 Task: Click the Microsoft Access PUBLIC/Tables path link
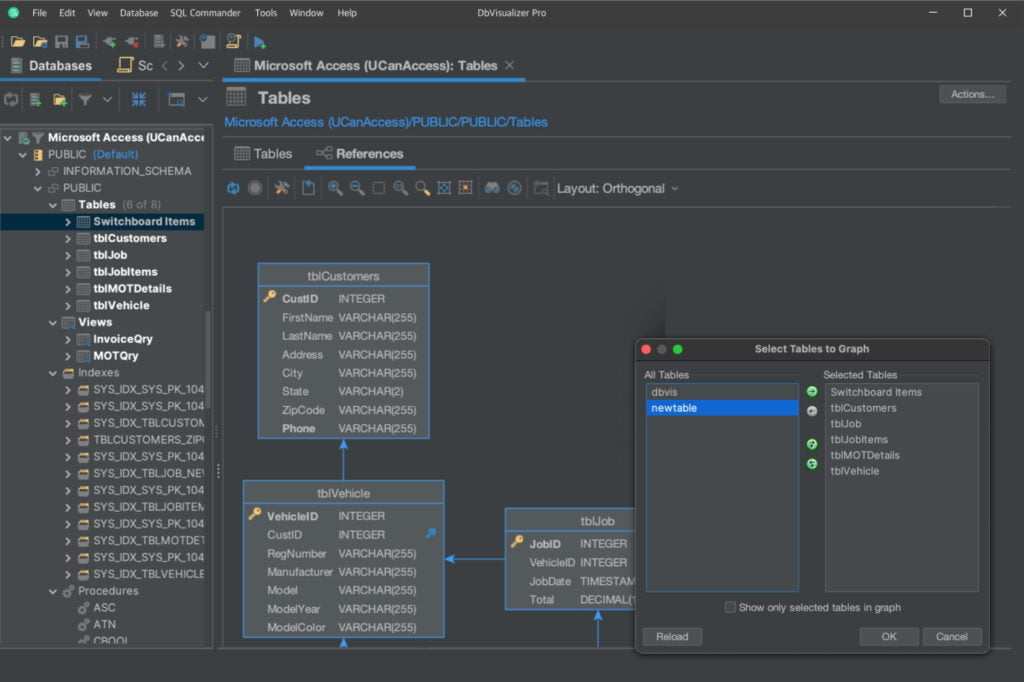[x=386, y=122]
